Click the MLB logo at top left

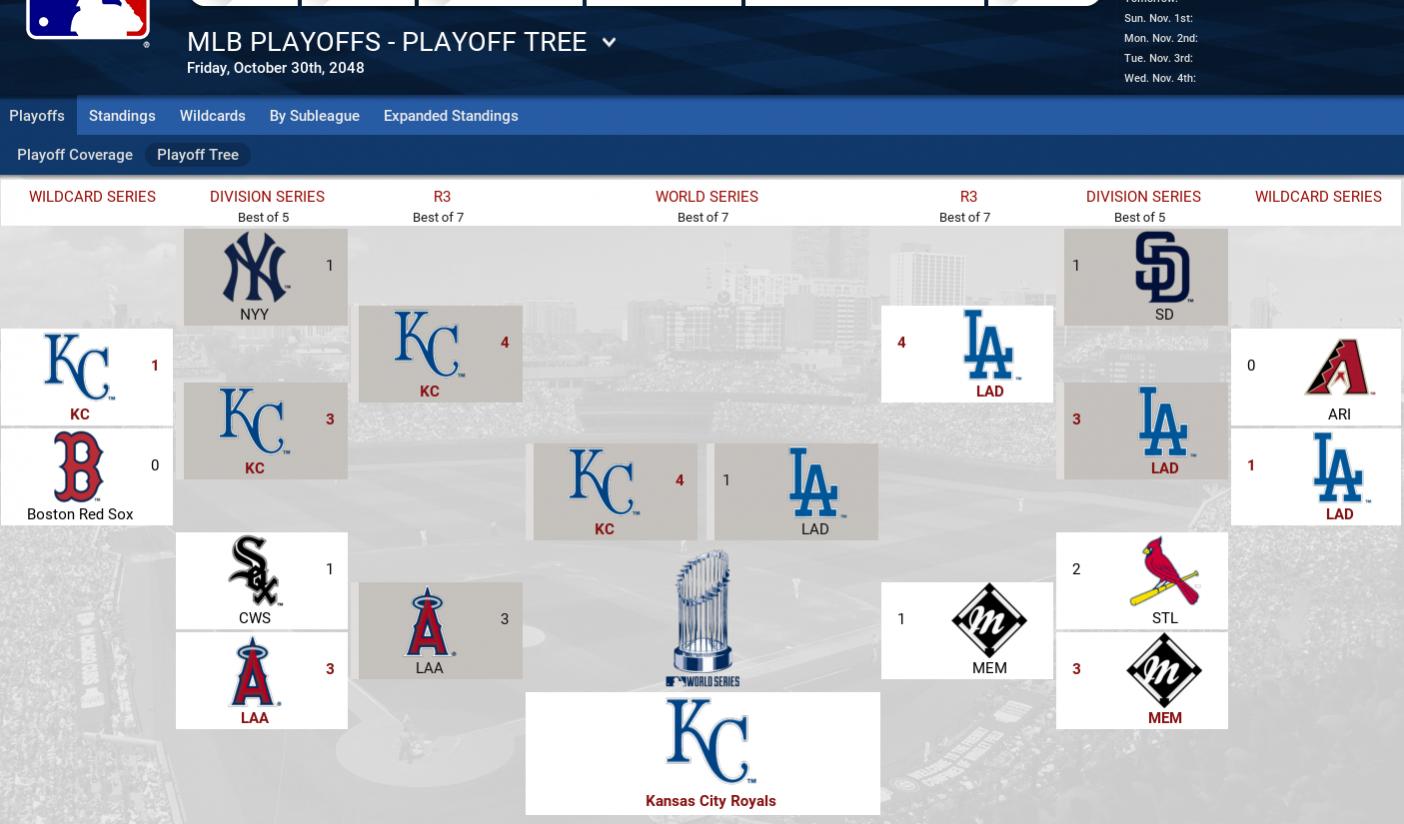(x=88, y=19)
